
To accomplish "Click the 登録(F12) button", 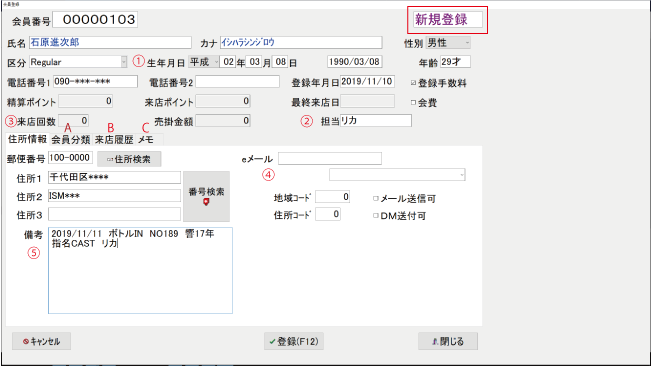I will click(294, 342).
